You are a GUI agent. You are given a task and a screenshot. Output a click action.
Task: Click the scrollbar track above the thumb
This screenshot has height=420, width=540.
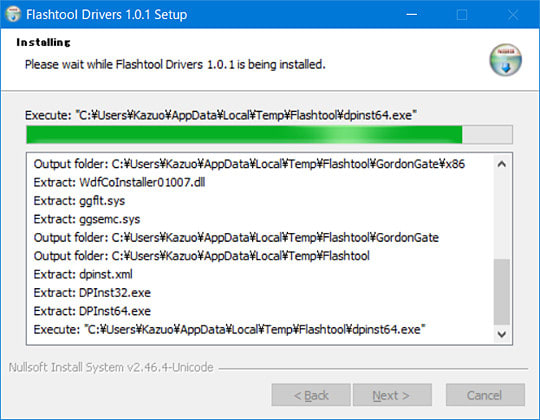click(x=502, y=216)
